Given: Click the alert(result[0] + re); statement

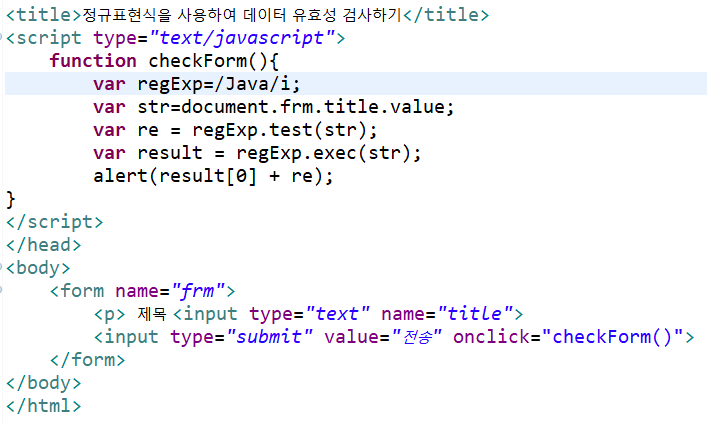Looking at the screenshot, I should click(213, 176).
